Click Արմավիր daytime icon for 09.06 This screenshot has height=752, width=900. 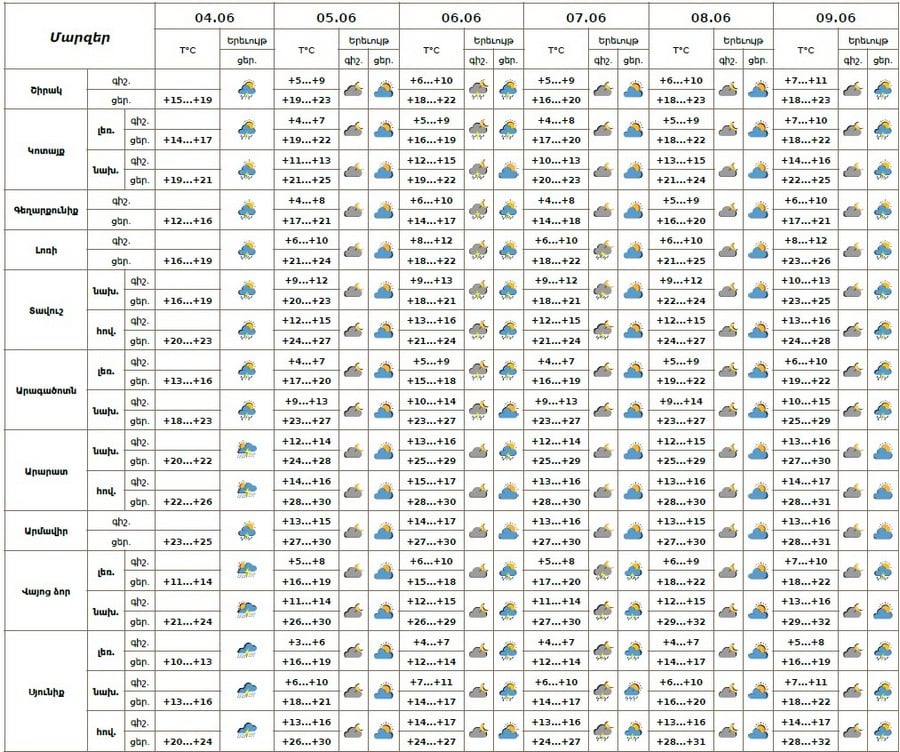point(882,532)
